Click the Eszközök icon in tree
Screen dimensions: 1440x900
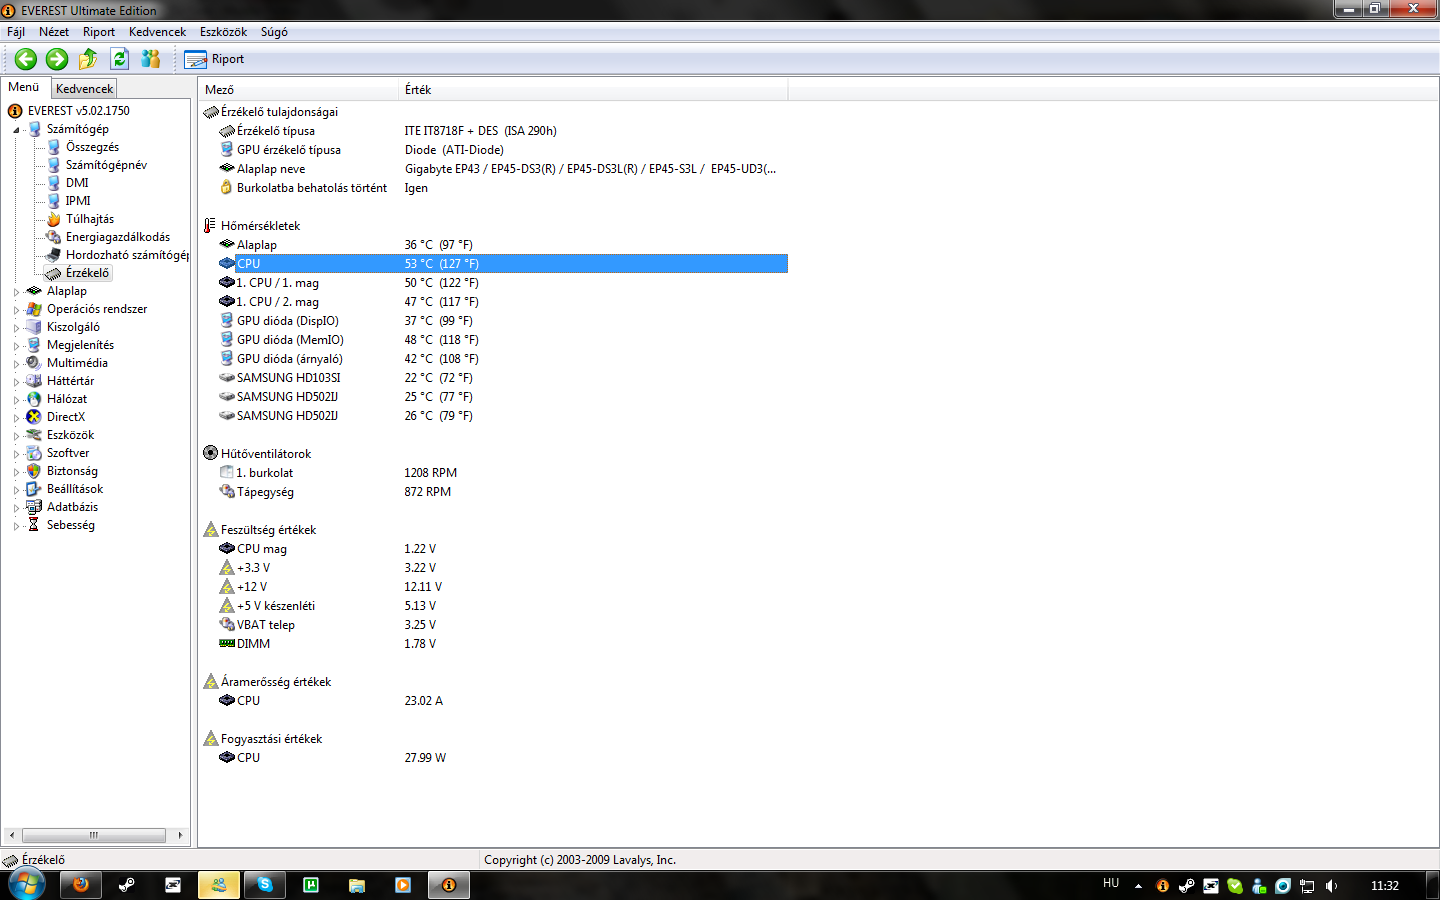[34, 435]
